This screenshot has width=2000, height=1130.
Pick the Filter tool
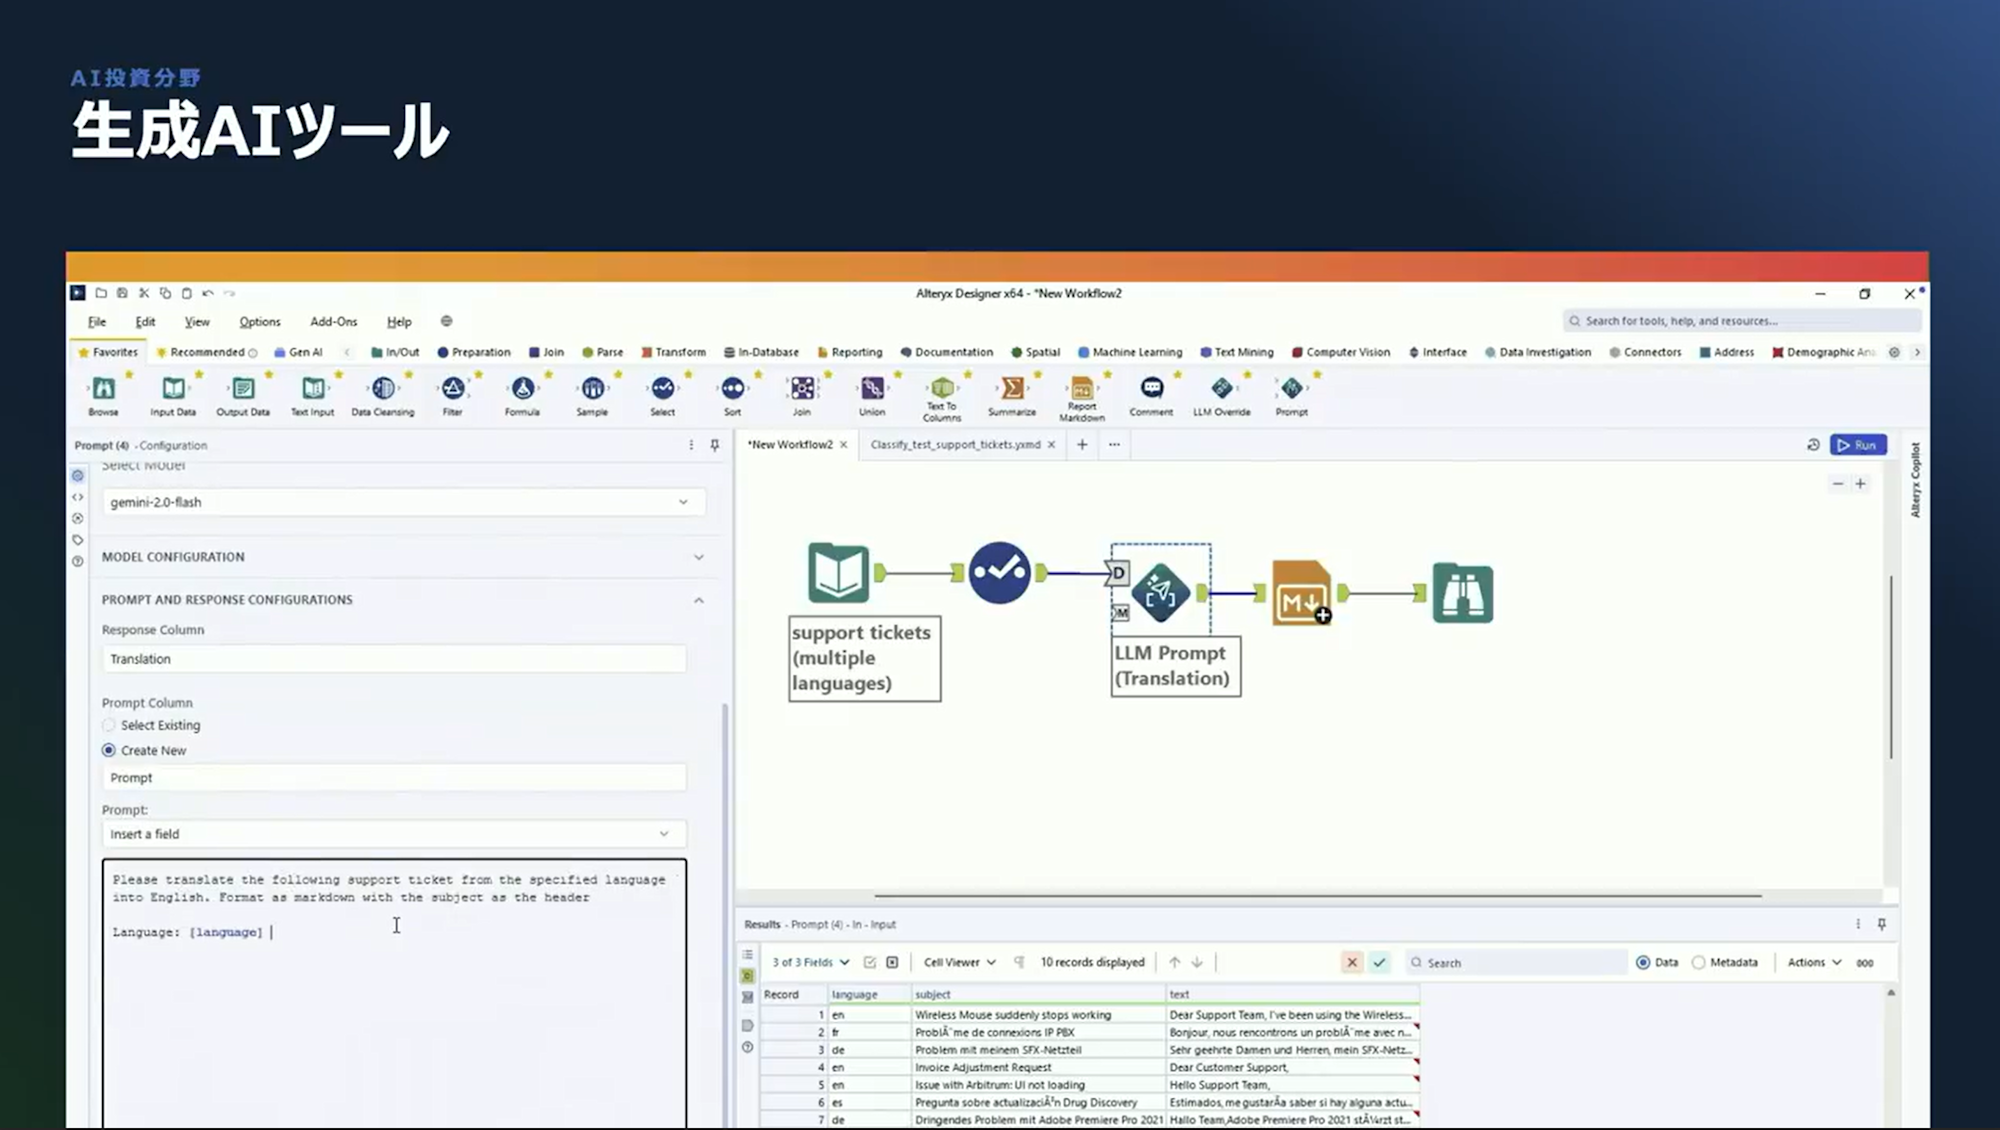pyautogui.click(x=453, y=395)
